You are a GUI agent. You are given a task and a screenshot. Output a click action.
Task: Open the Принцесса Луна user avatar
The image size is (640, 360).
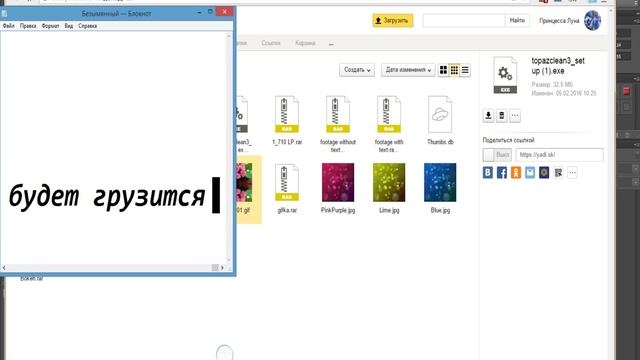coord(592,20)
